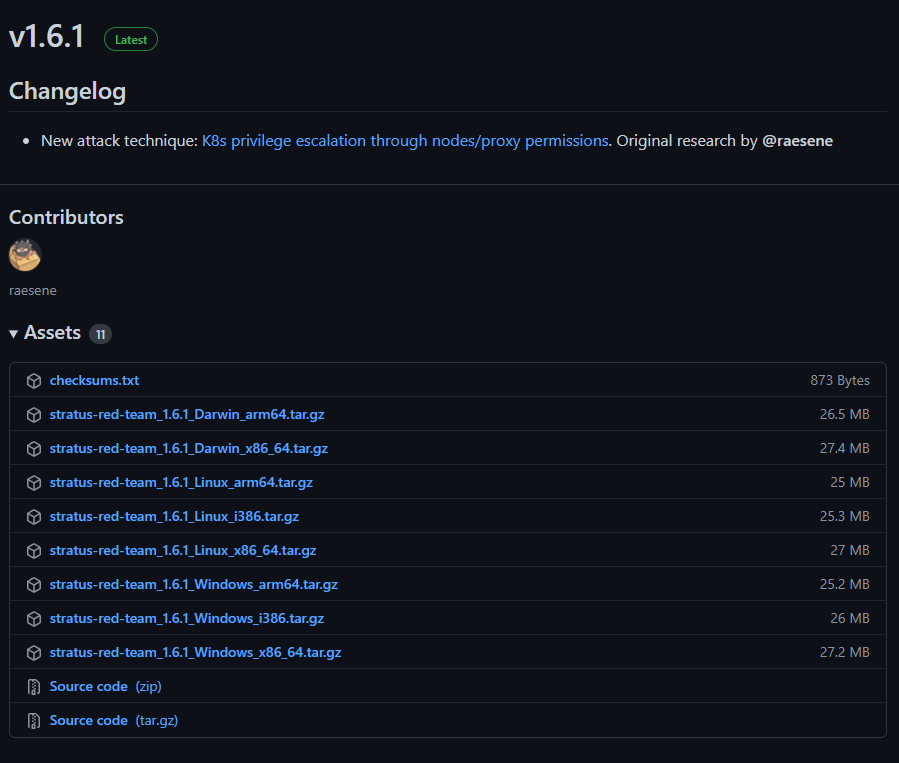Click the 26 MB size text
Screen dimensions: 899x763
click(x=850, y=619)
